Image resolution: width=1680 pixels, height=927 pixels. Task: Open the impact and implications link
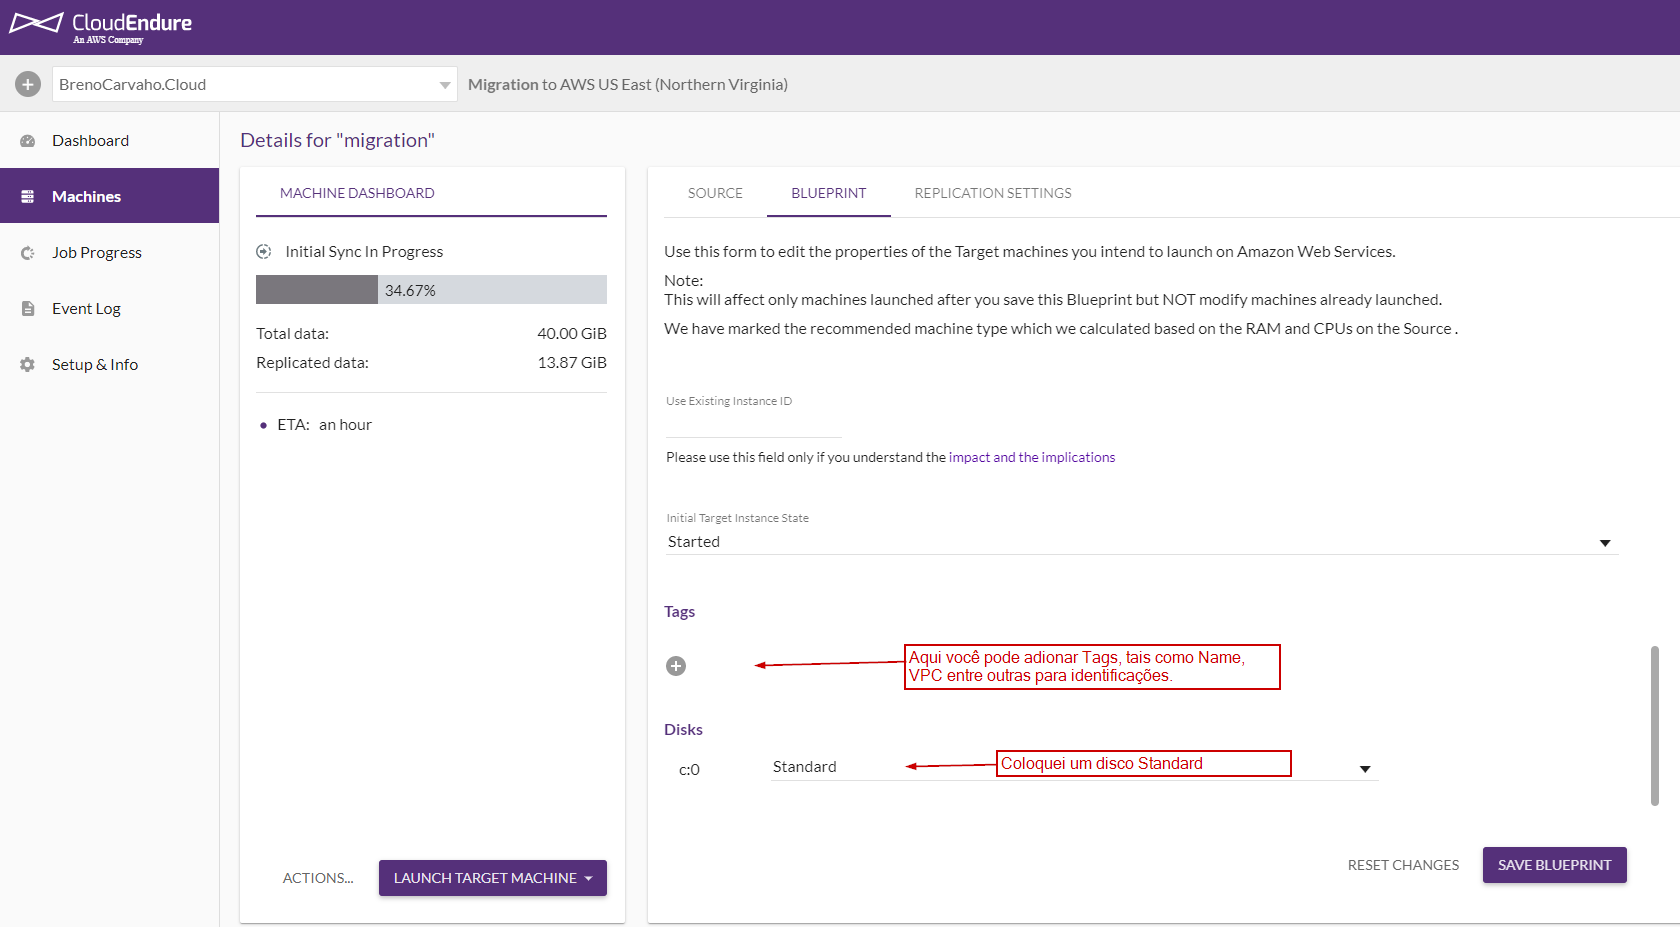[x=1031, y=457]
